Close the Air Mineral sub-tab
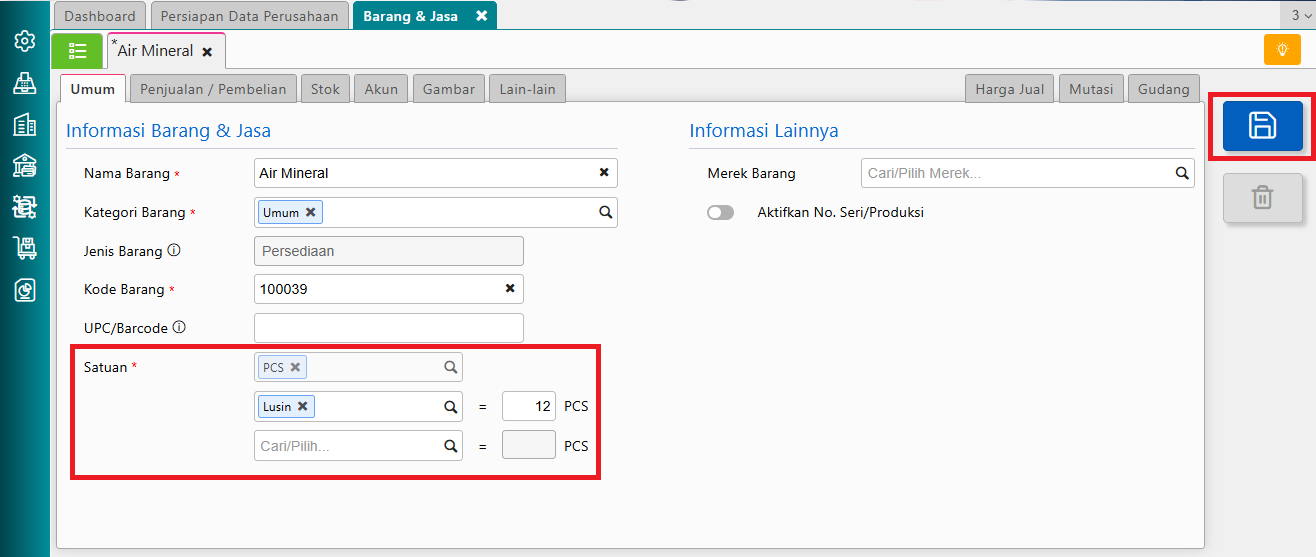This screenshot has height=557, width=1316. pyautogui.click(x=207, y=51)
